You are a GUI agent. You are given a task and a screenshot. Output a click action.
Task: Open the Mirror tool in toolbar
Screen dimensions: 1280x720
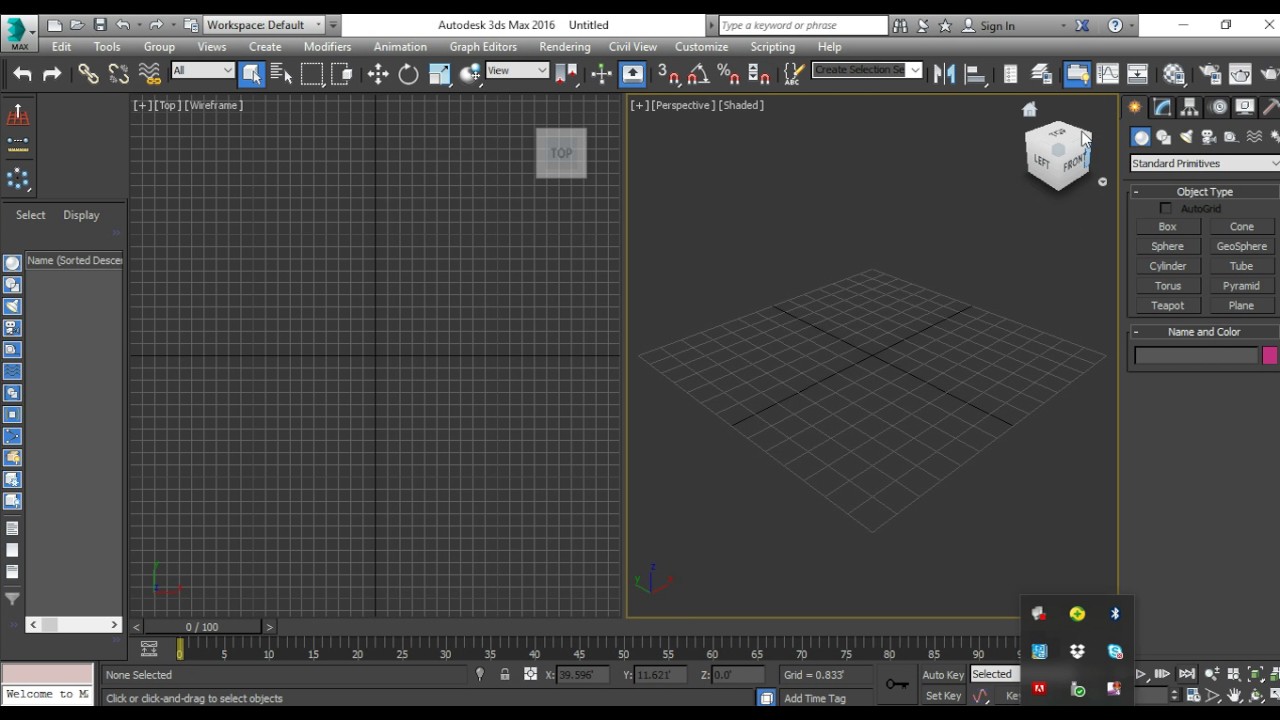(943, 74)
